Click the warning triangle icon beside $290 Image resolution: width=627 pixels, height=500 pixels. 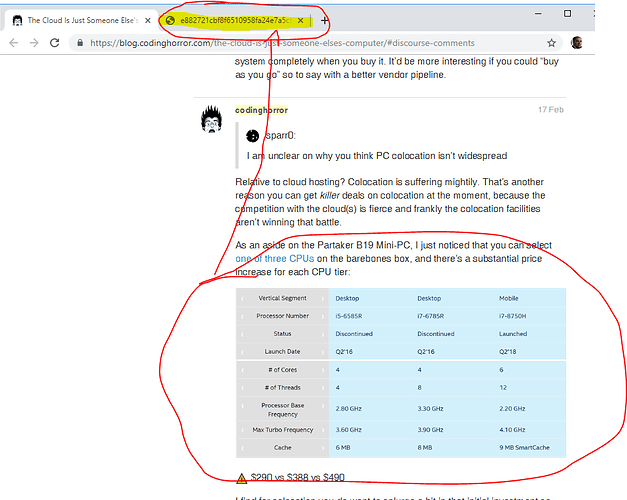[242, 478]
